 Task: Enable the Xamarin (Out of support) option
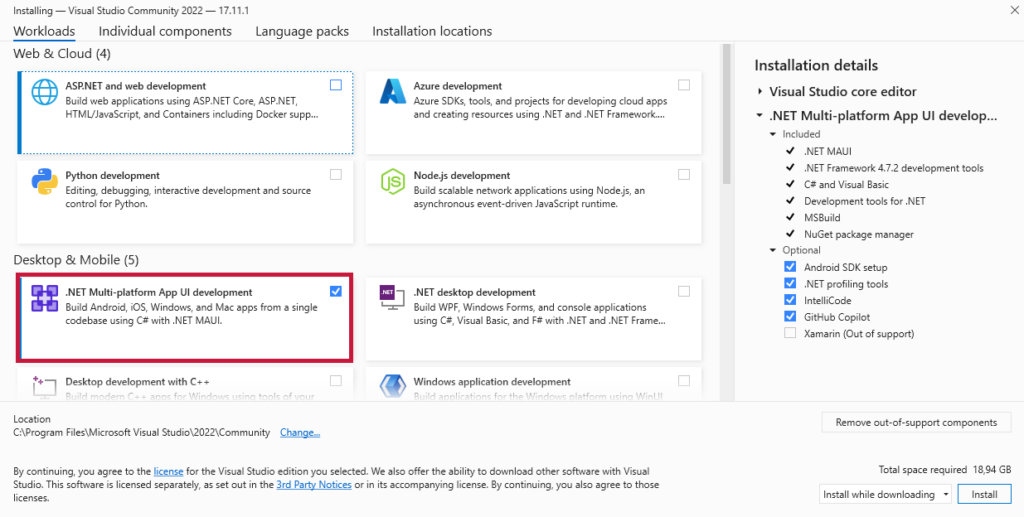click(x=791, y=334)
